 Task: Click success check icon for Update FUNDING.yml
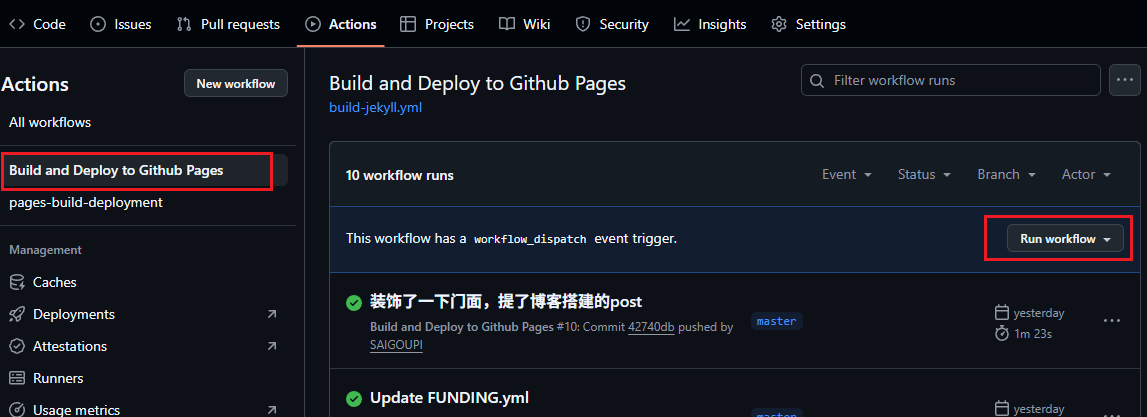tap(354, 399)
